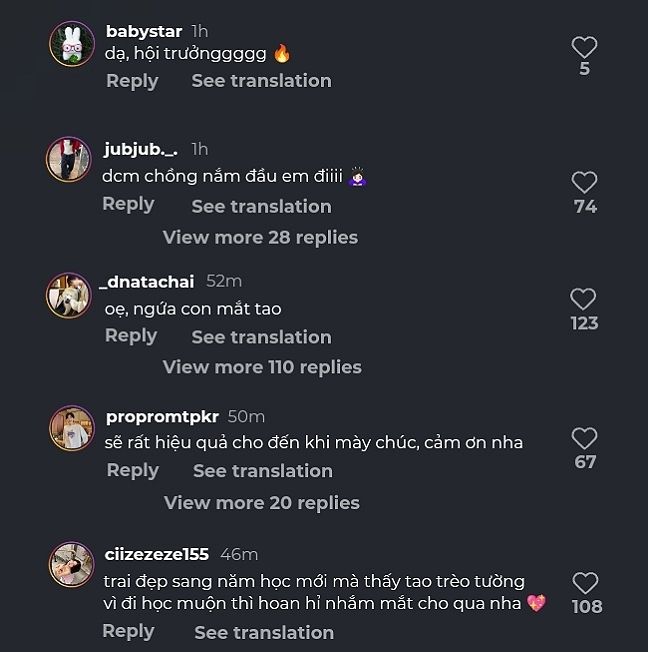
Task: Open ciizezeze155's profile avatar
Action: point(72,565)
